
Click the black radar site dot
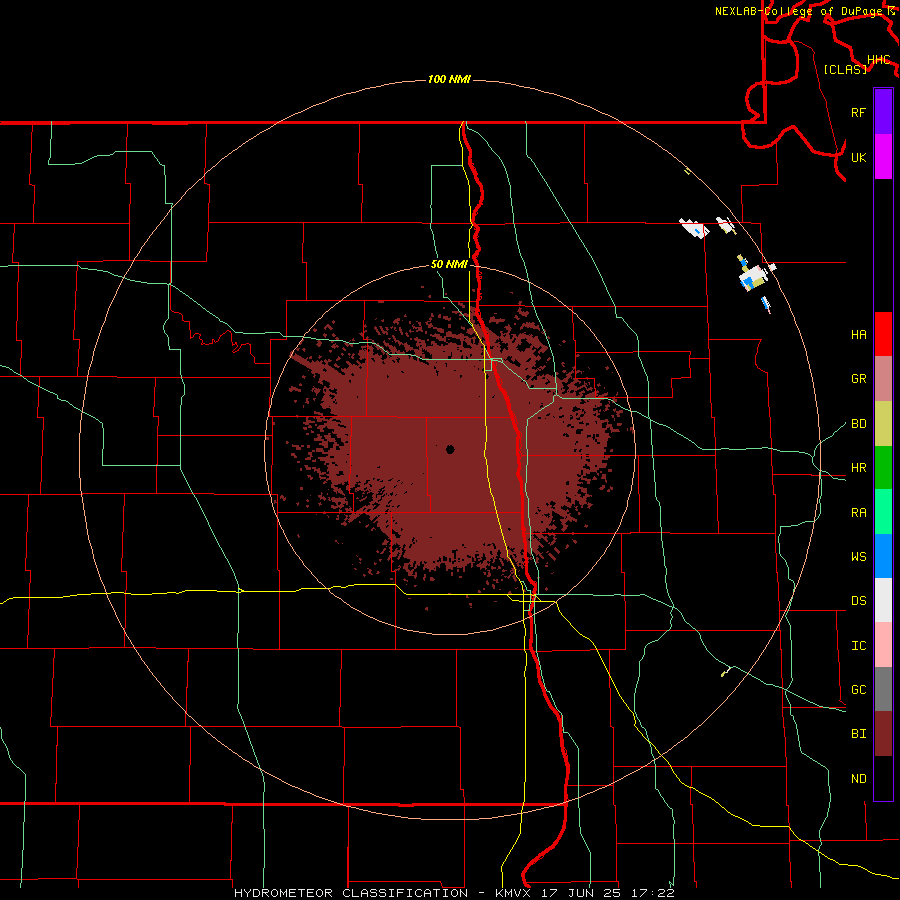450,449
